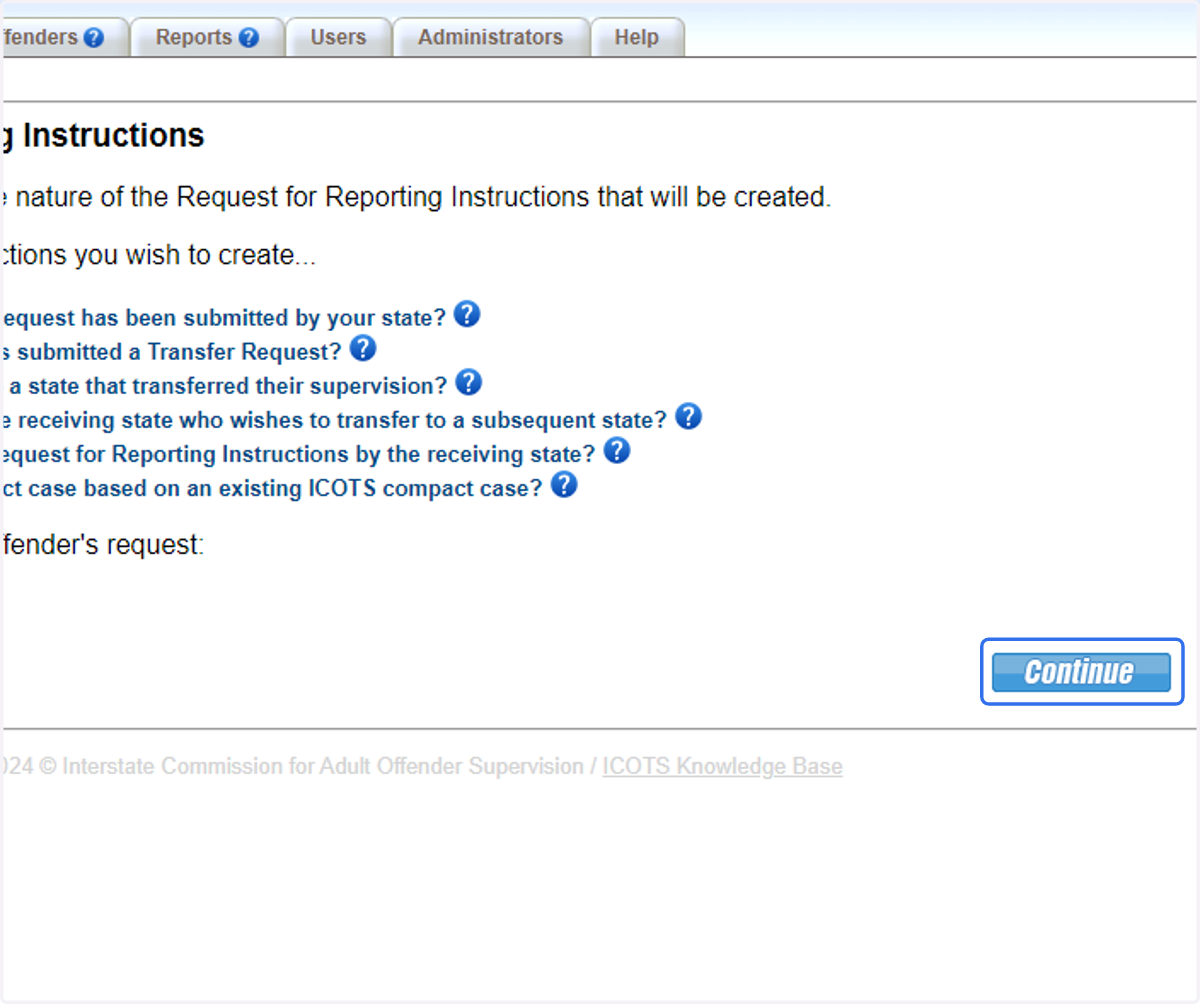Help icon after 'transferred their supervision?'
The width and height of the screenshot is (1200, 1004).
468,383
